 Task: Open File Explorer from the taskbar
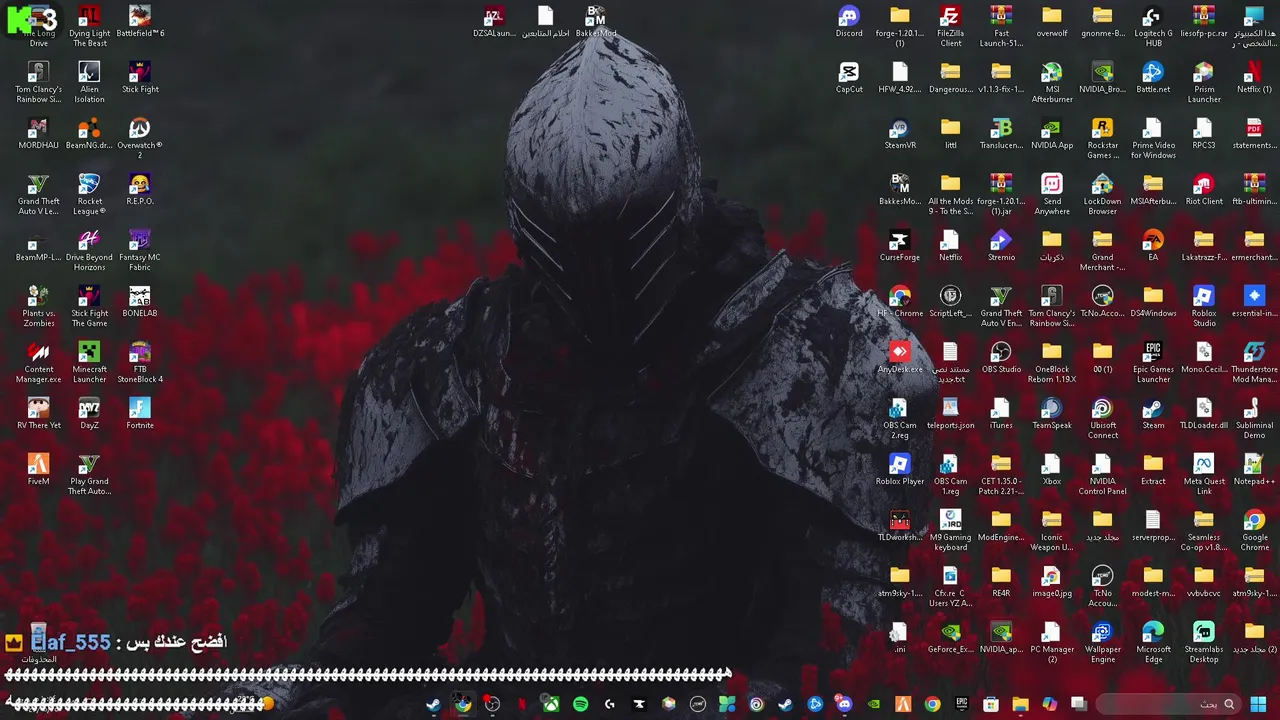coord(1020,705)
